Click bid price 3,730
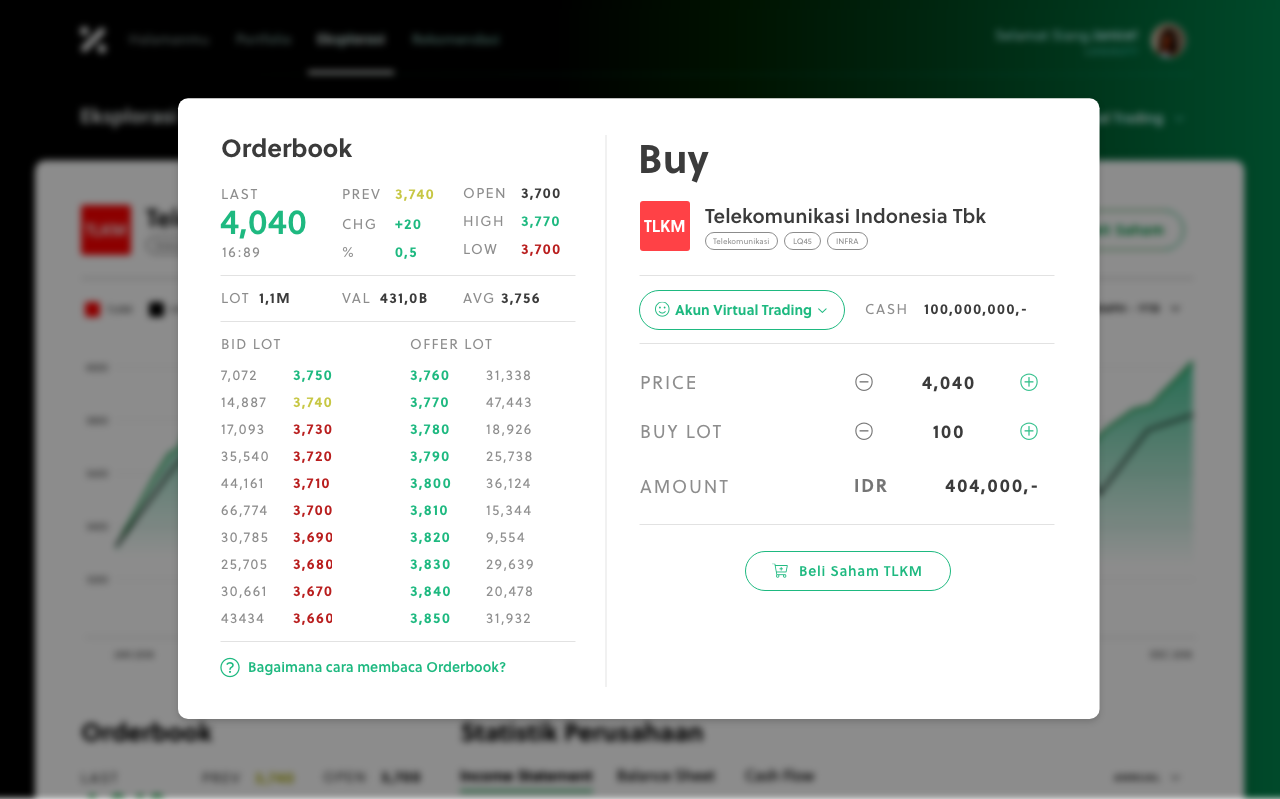The width and height of the screenshot is (1280, 799). coord(312,430)
